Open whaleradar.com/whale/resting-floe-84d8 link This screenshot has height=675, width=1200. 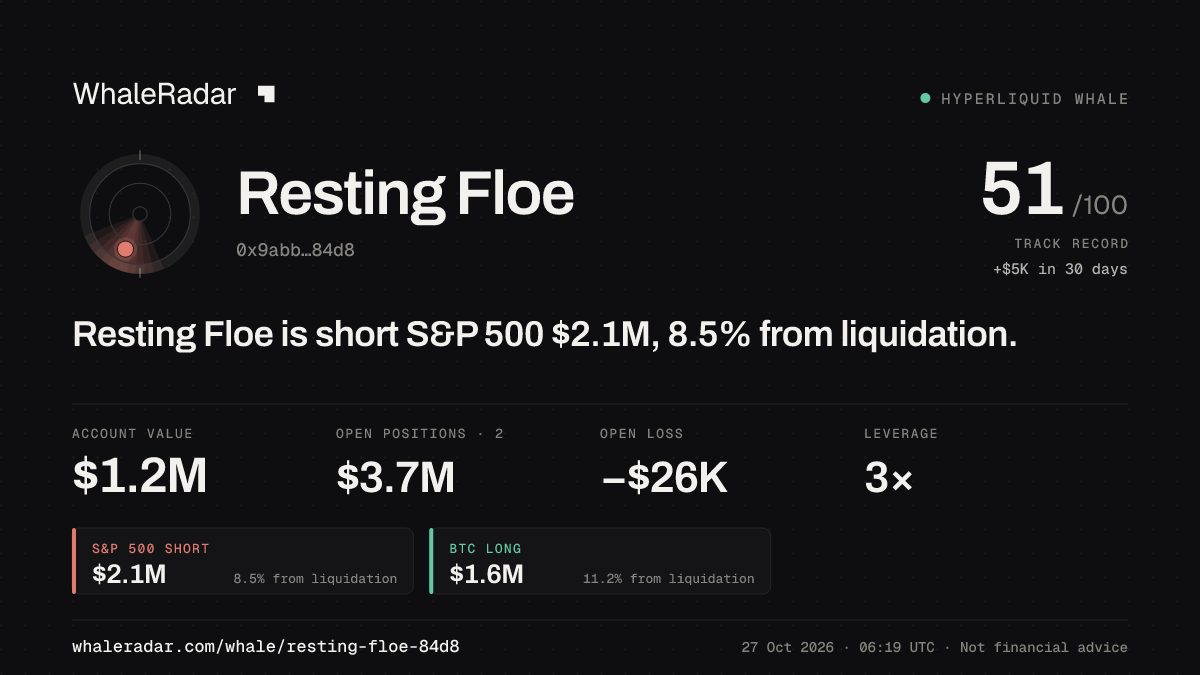(x=266, y=647)
